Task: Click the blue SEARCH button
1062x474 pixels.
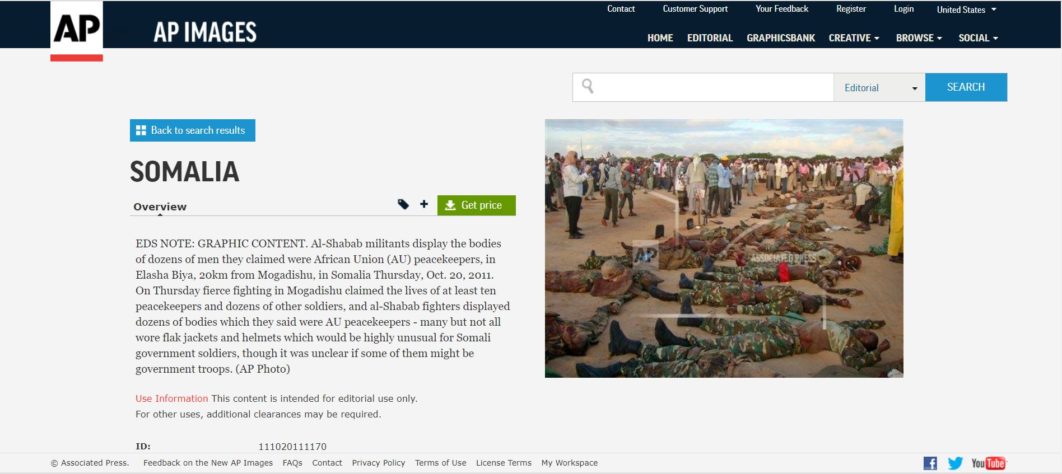Action: (965, 87)
